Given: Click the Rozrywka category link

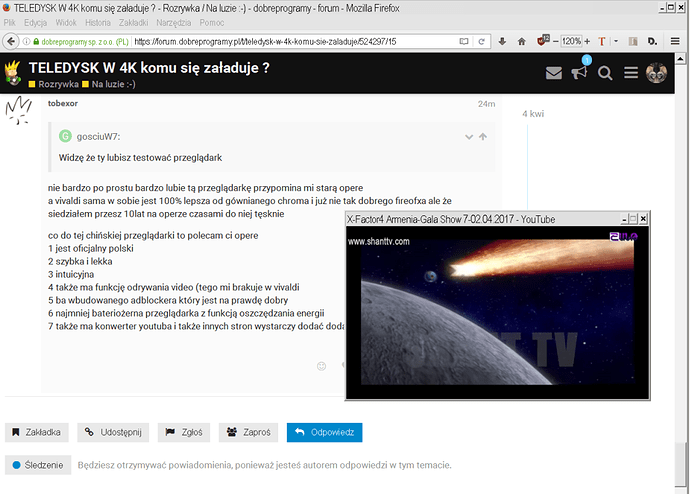Looking at the screenshot, I should [x=59, y=85].
